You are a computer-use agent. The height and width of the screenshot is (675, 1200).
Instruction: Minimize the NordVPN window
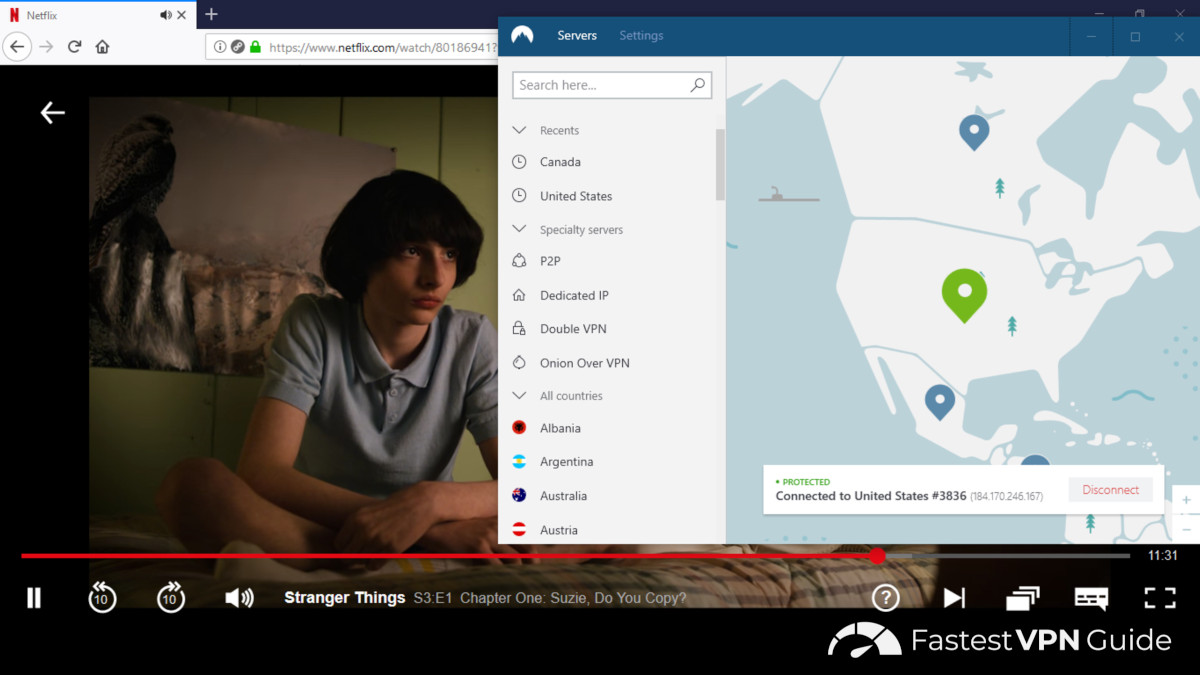coord(1091,37)
